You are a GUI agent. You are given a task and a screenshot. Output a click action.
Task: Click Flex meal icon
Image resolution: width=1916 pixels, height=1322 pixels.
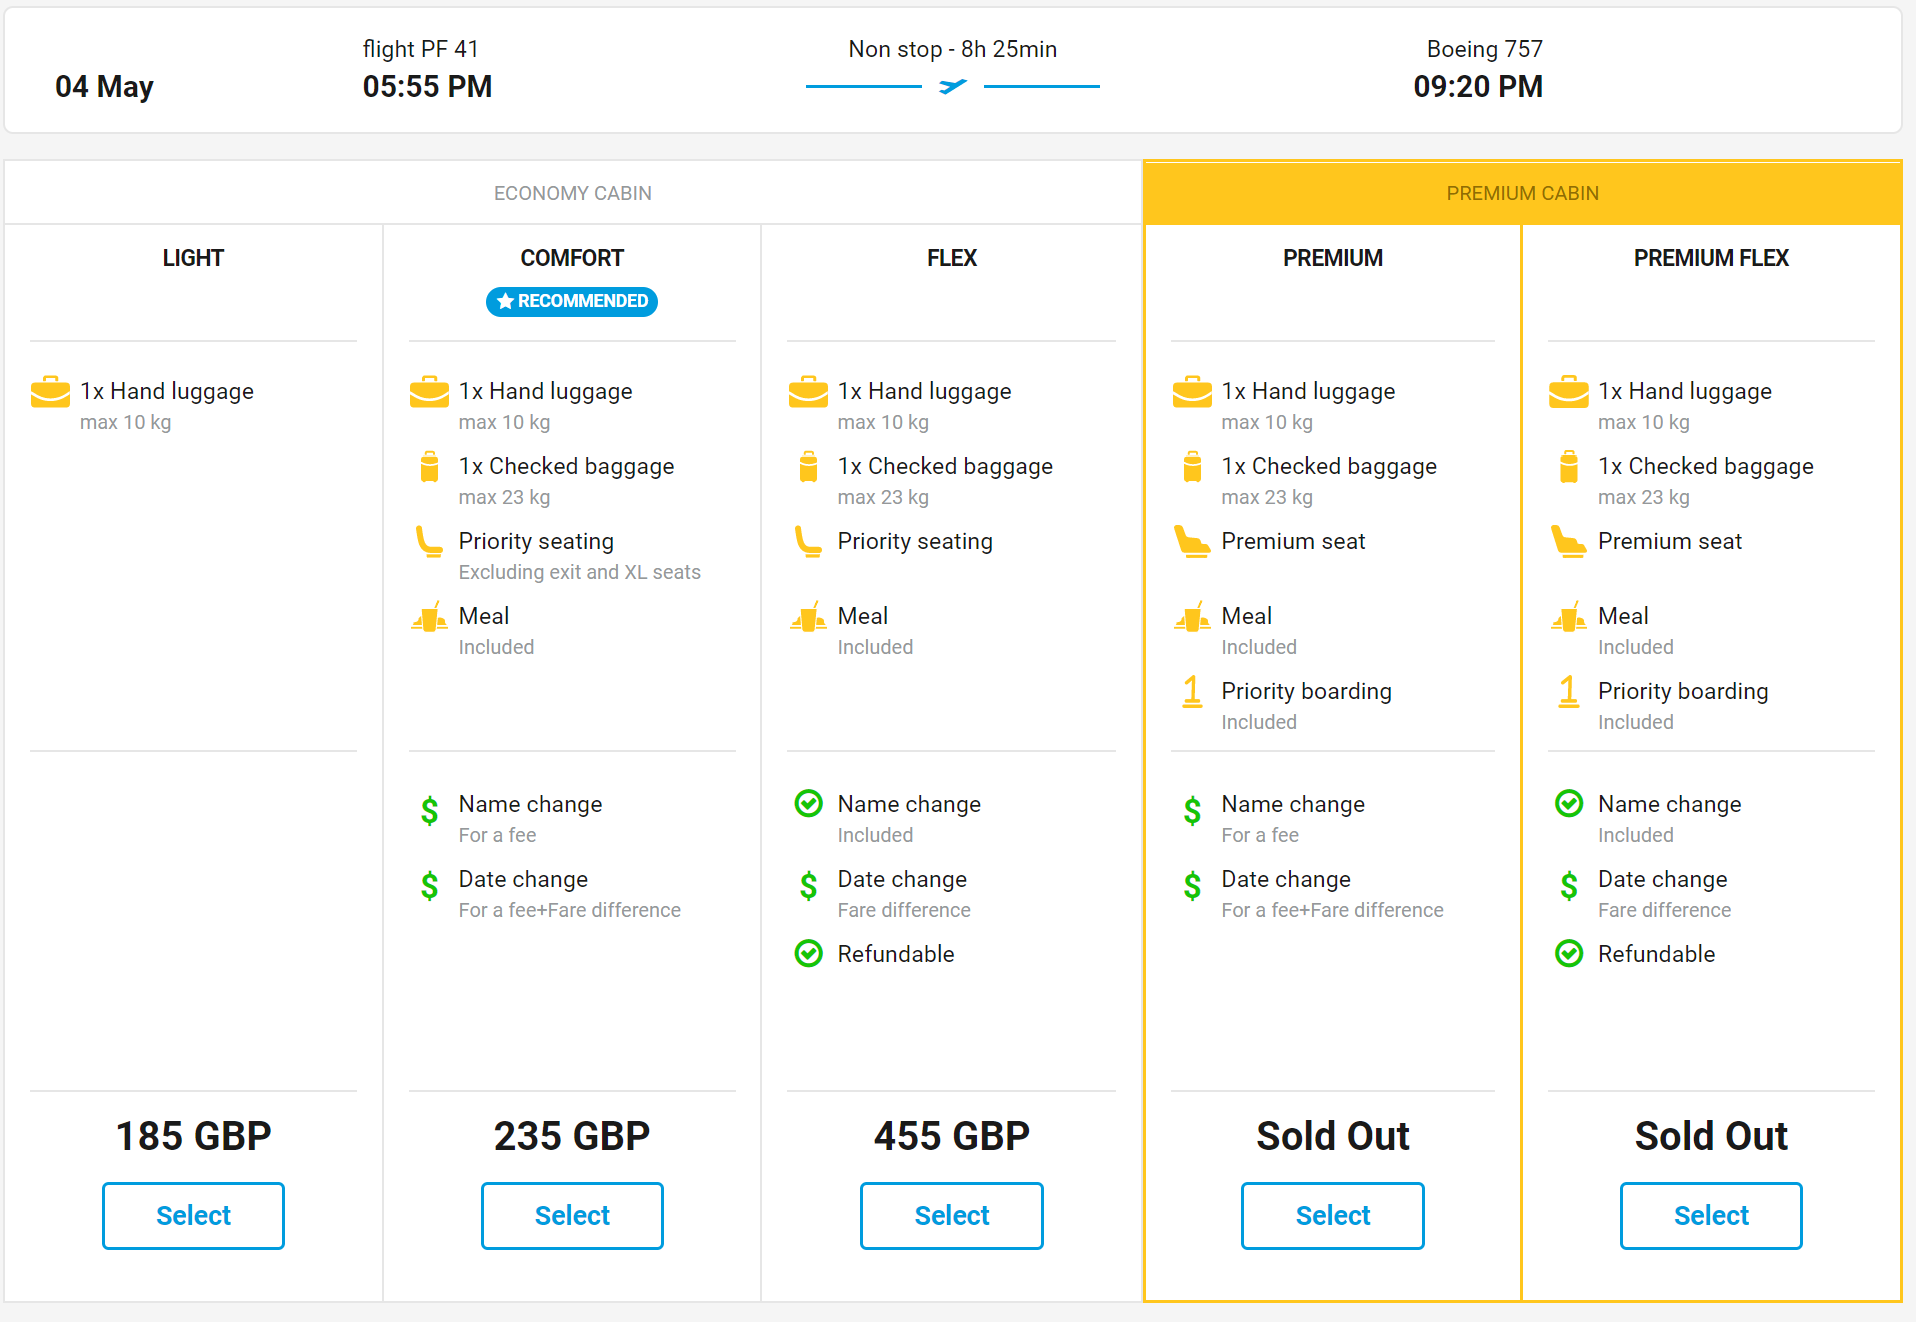[808, 617]
